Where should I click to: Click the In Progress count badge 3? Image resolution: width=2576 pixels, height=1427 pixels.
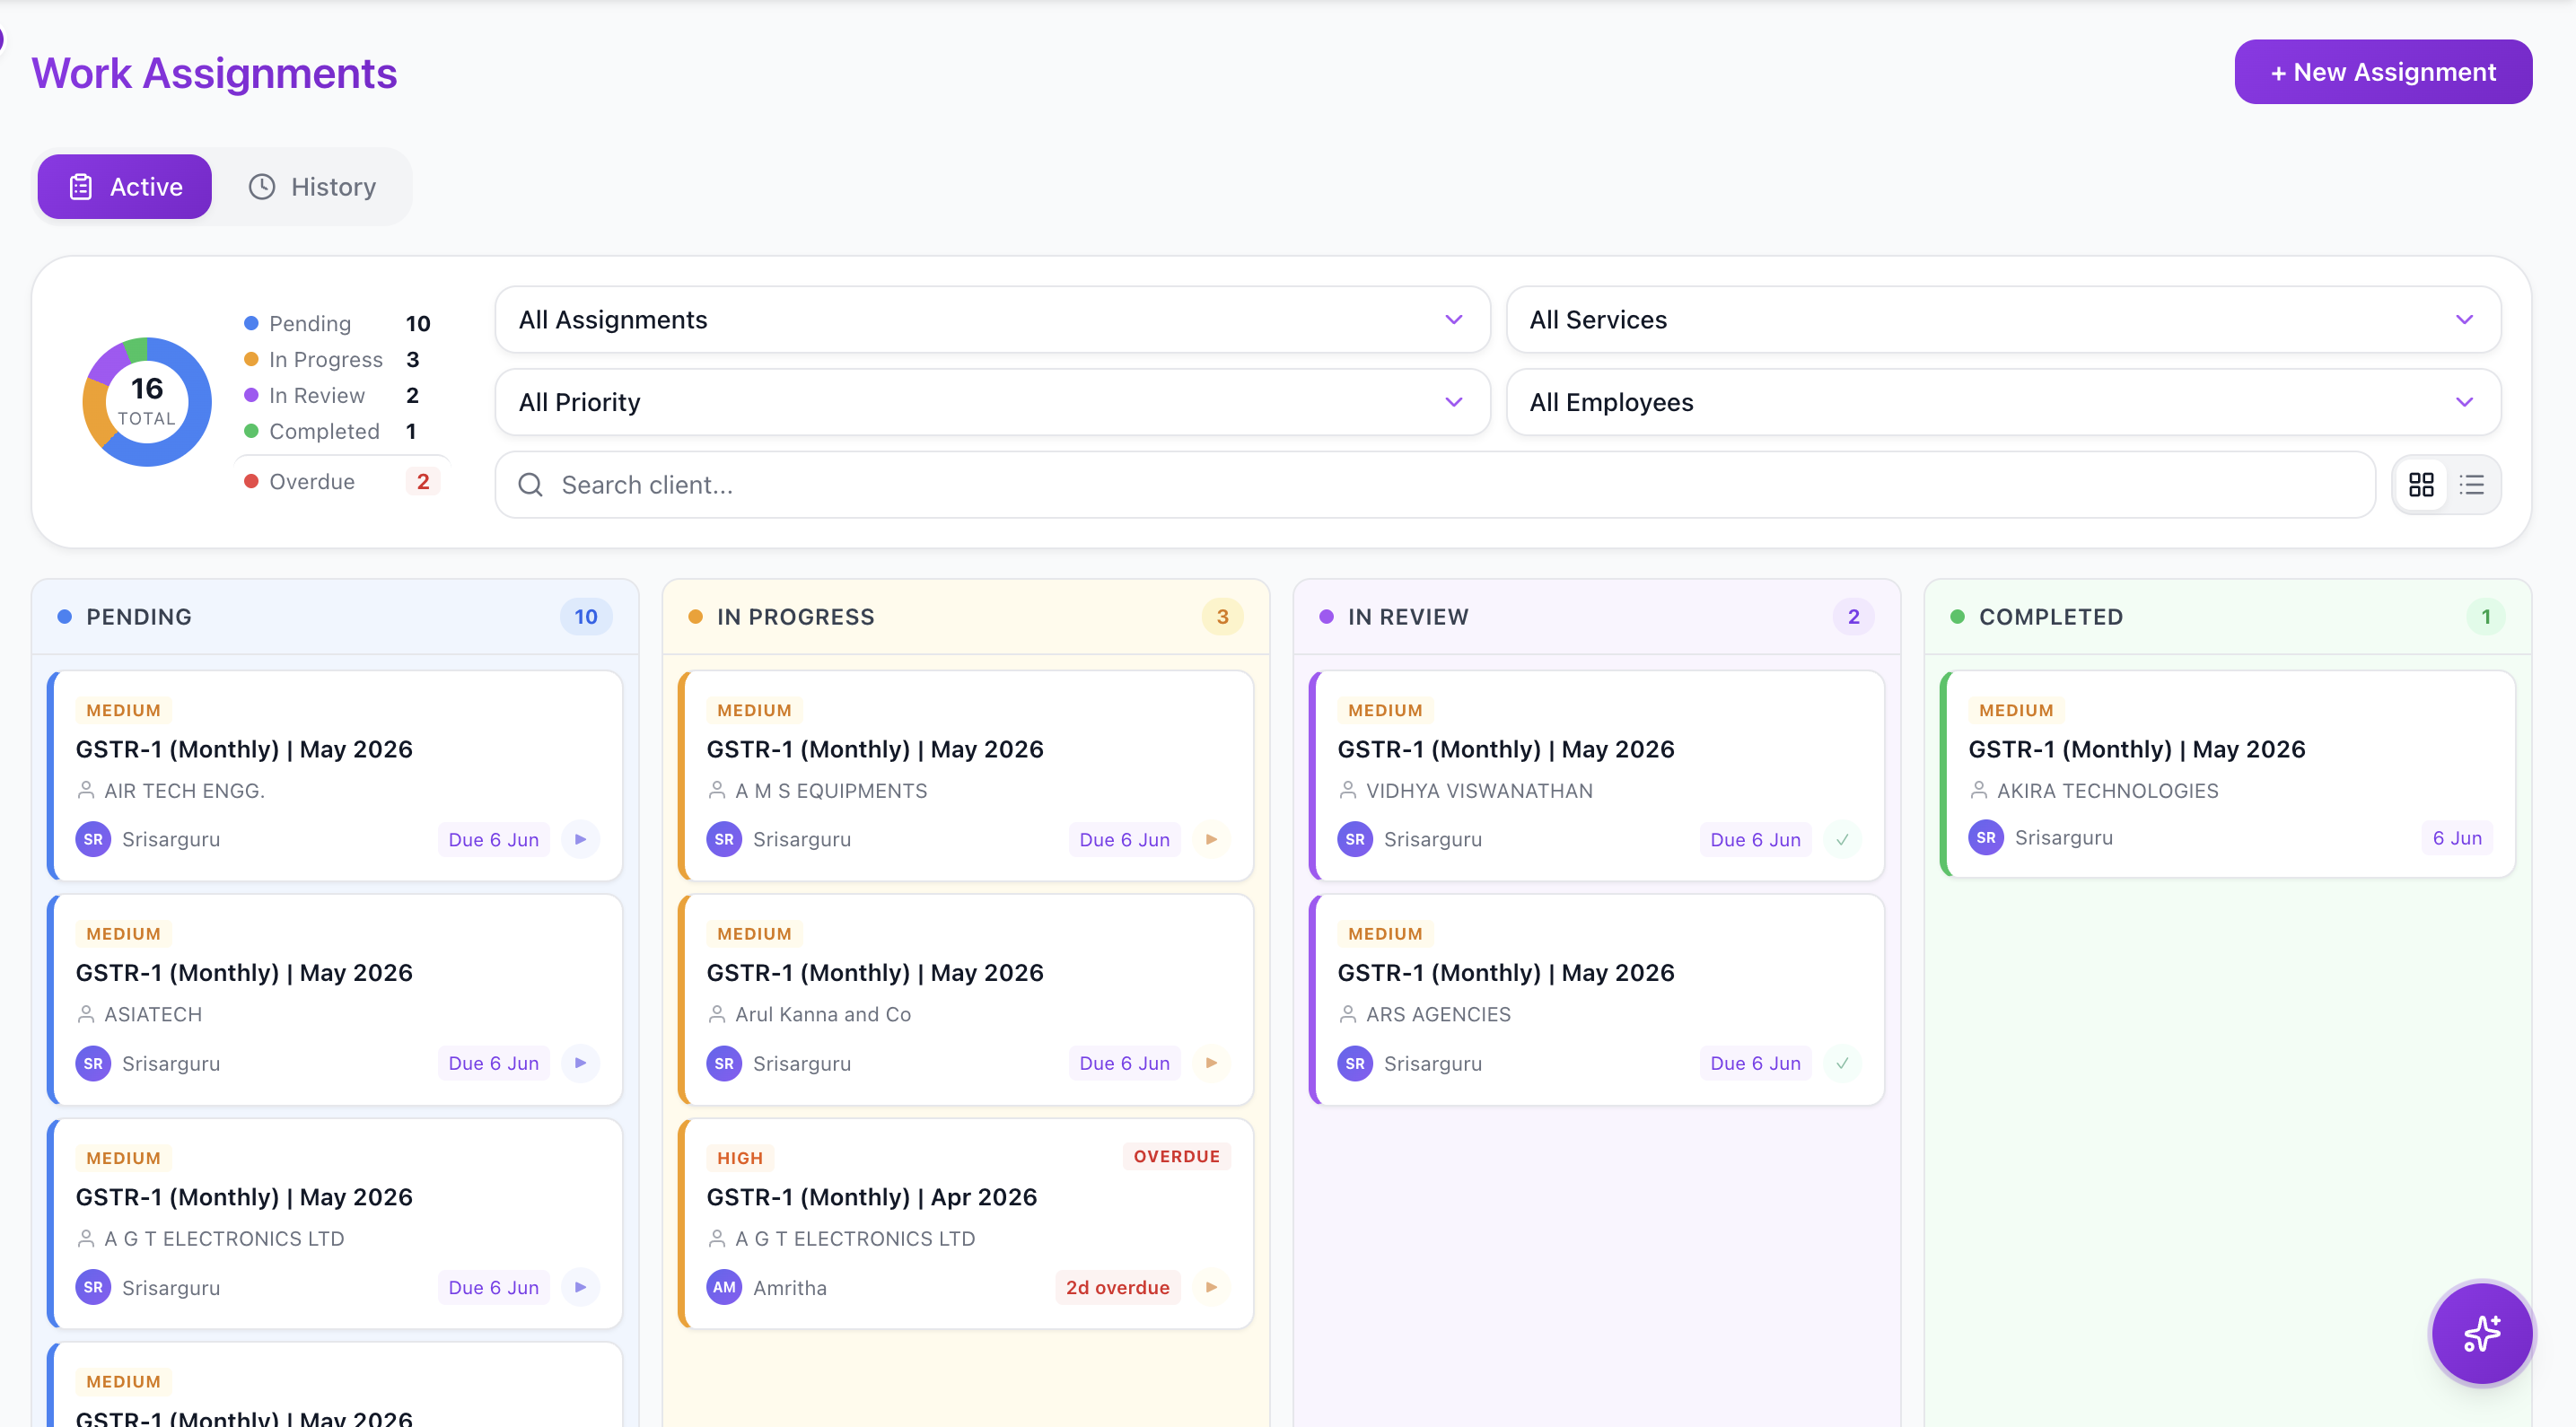[x=1222, y=617]
